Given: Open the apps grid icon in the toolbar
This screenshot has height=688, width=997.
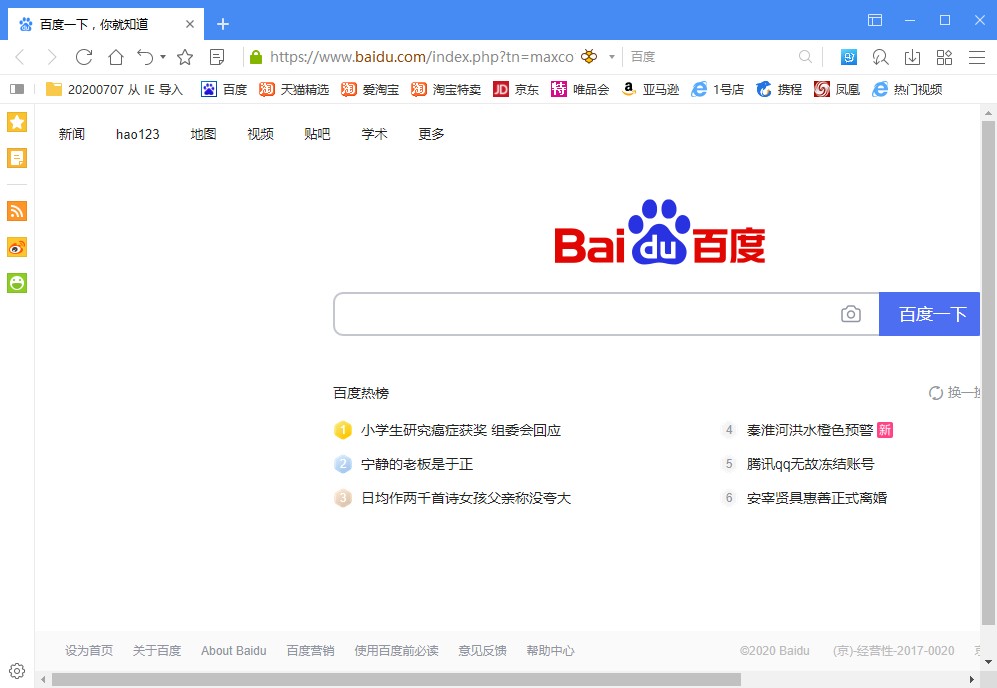Looking at the screenshot, I should point(944,57).
